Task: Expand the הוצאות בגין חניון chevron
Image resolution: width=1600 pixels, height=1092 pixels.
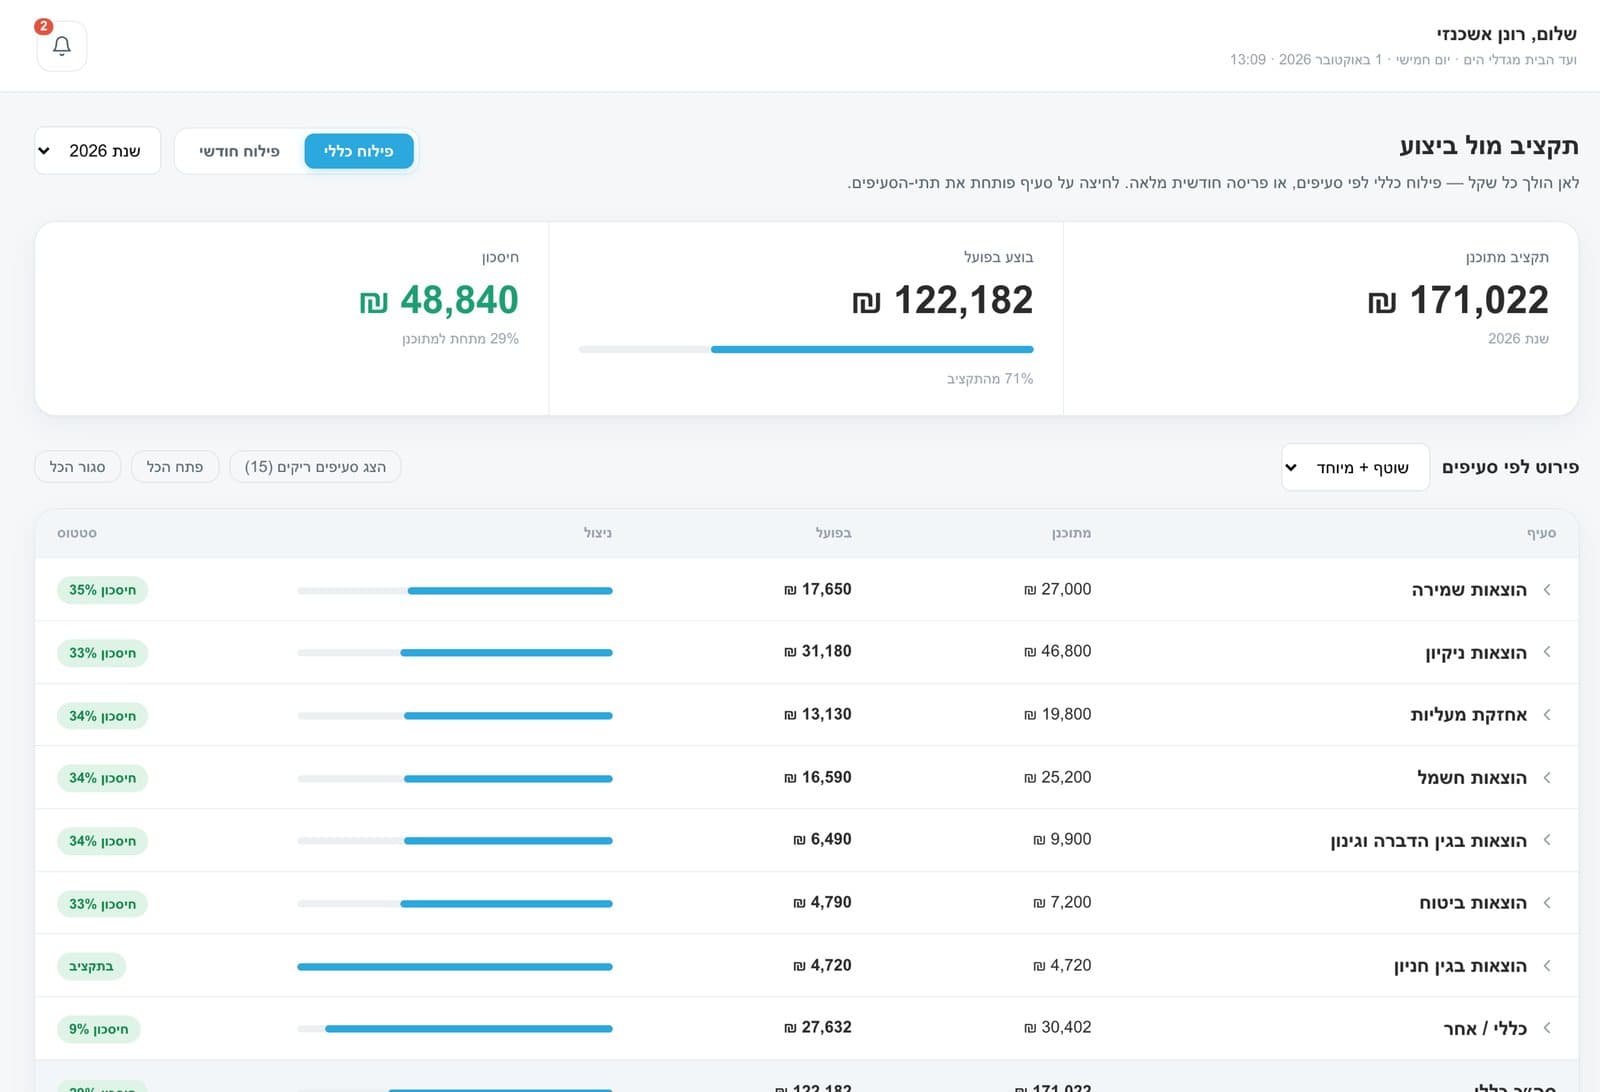Action: click(x=1547, y=966)
